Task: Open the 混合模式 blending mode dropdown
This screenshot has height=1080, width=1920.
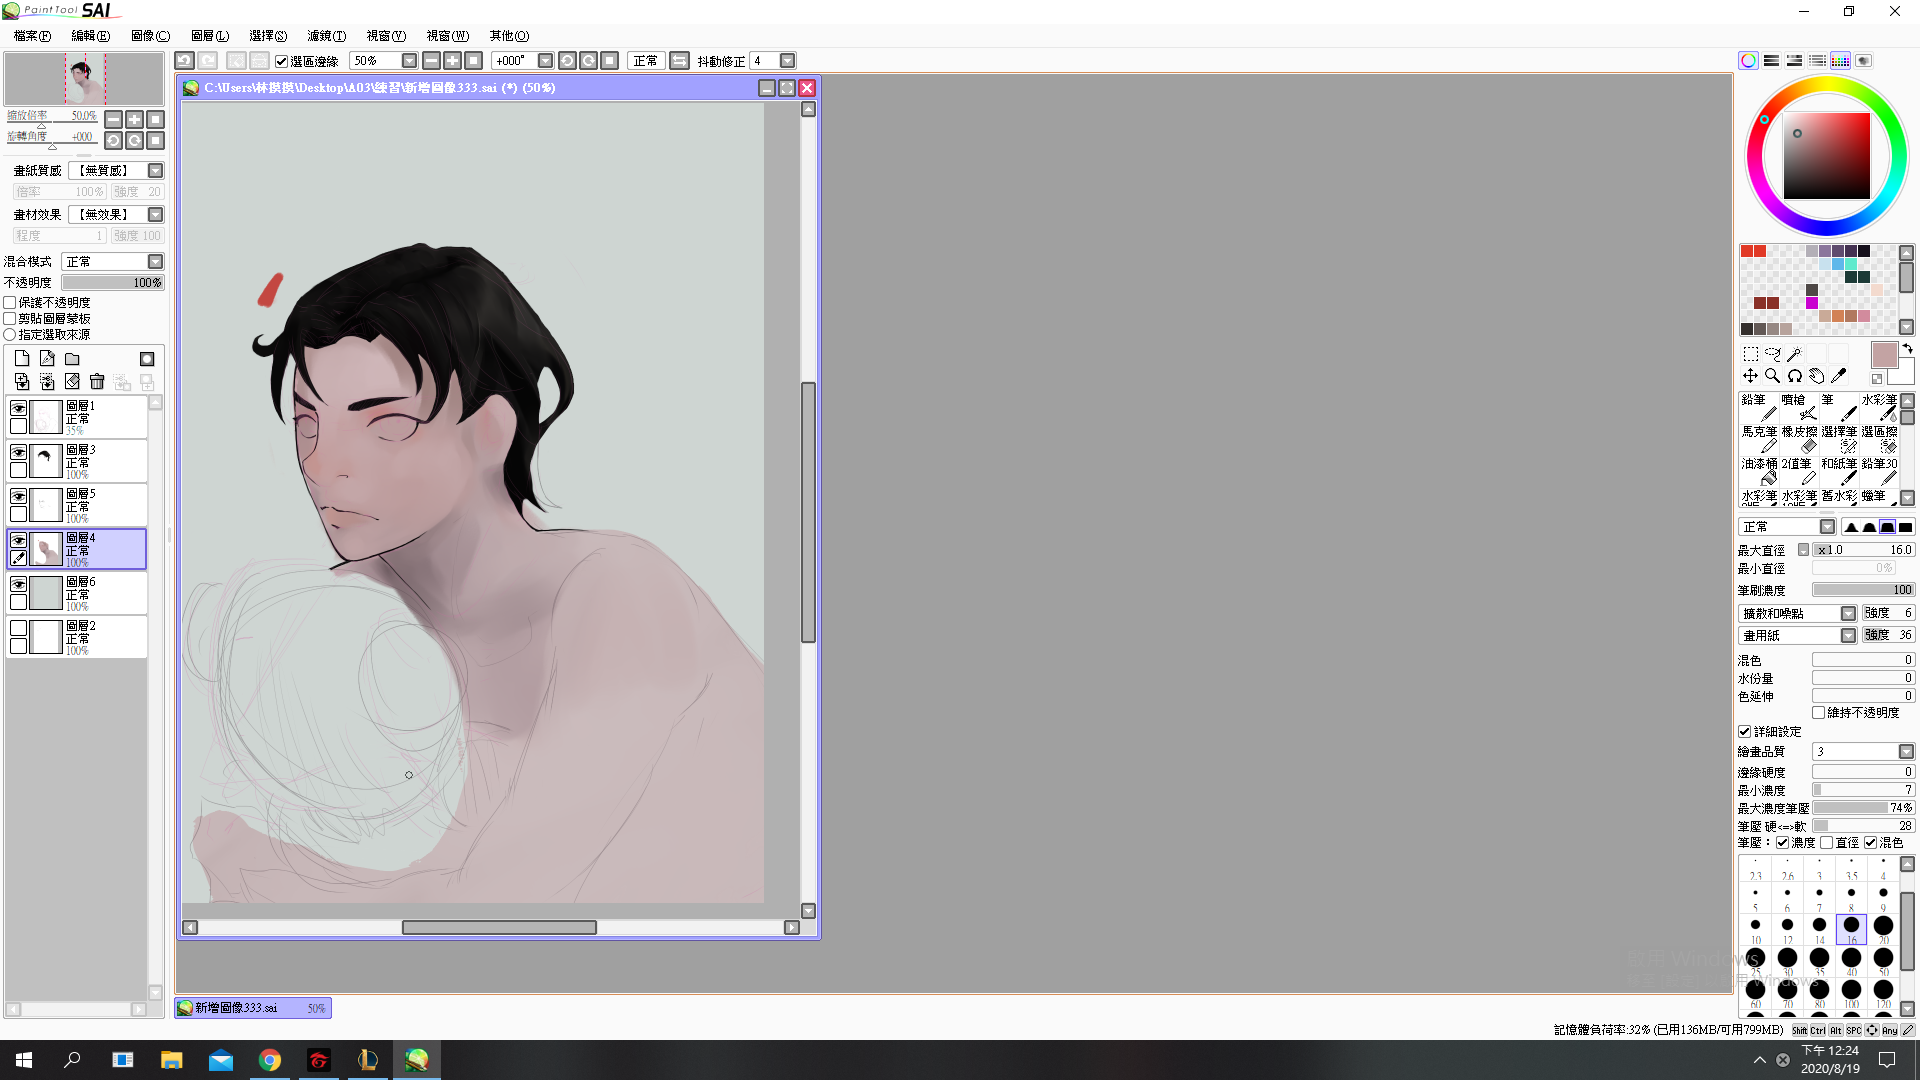Action: pos(156,261)
